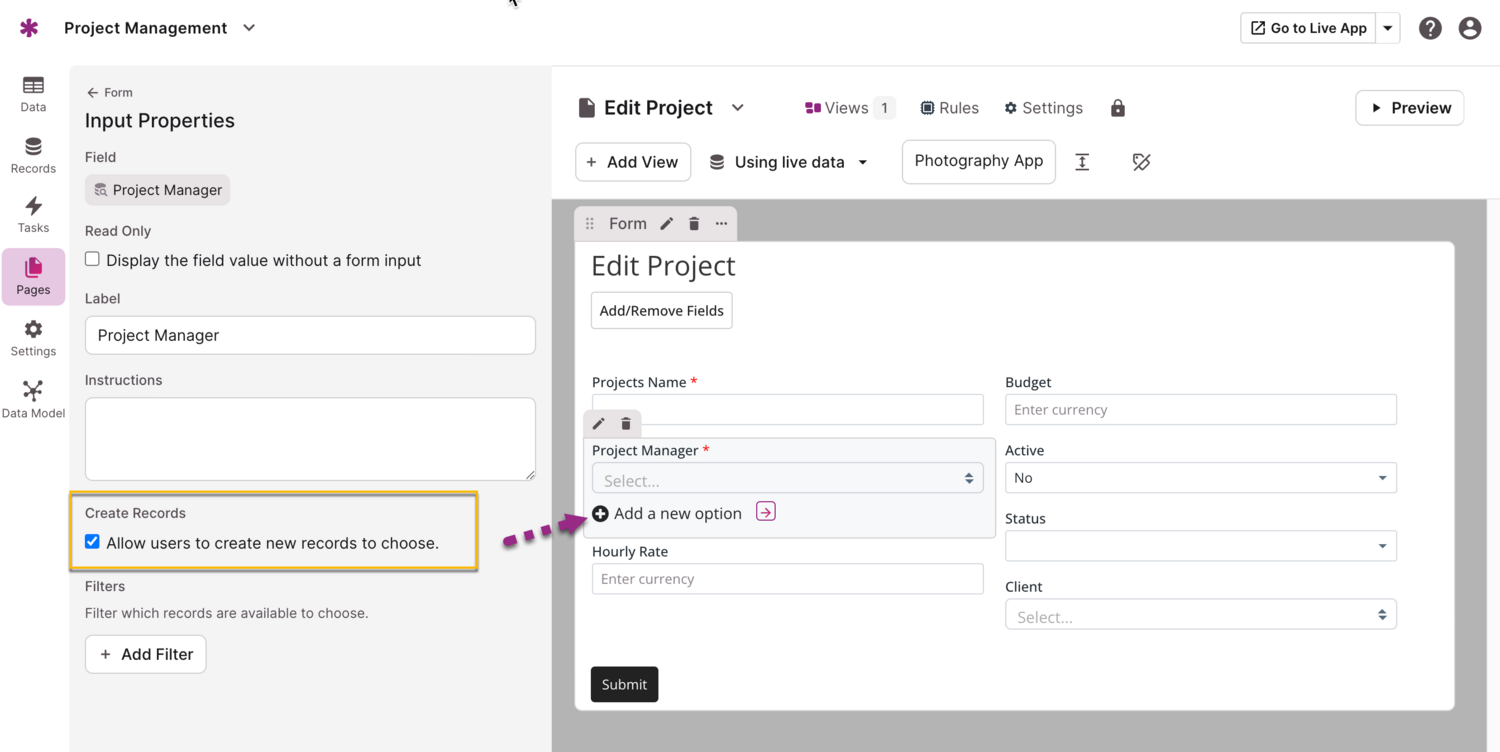Screen dimensions: 1500x752
Task: Switch to the Rules tab
Action: (949, 108)
